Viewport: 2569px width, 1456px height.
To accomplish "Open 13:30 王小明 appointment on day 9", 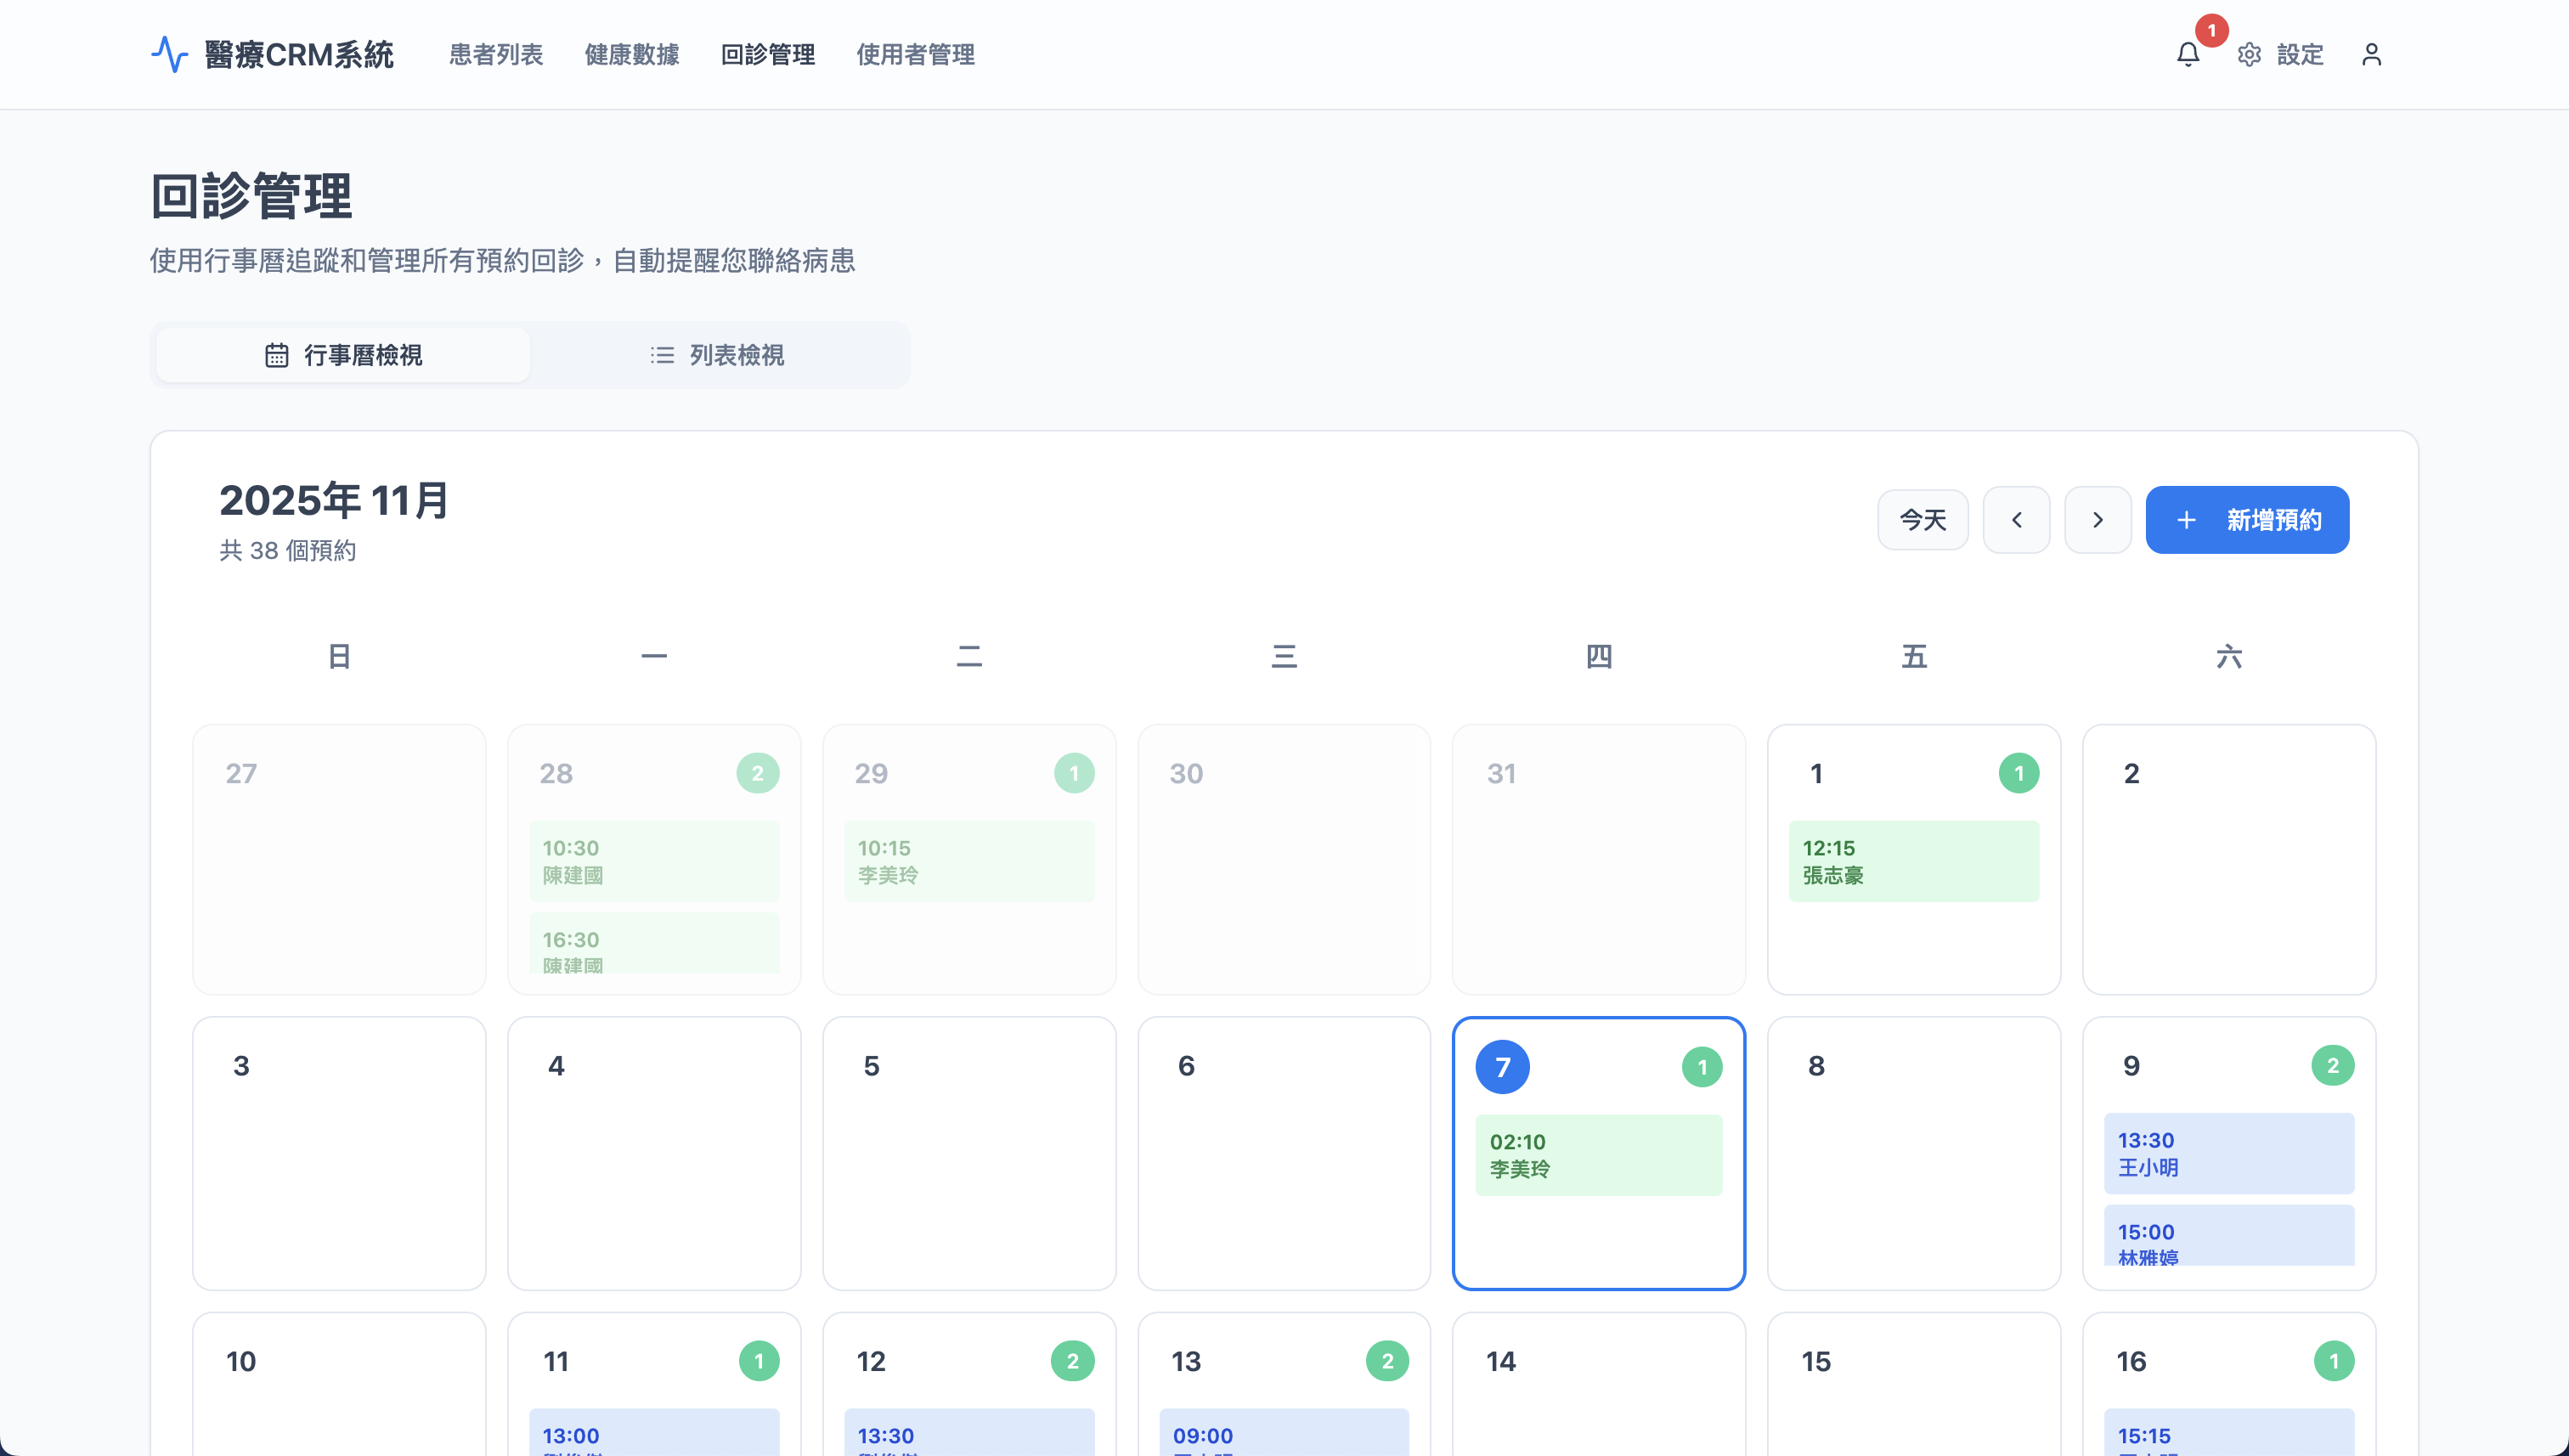I will point(2229,1154).
